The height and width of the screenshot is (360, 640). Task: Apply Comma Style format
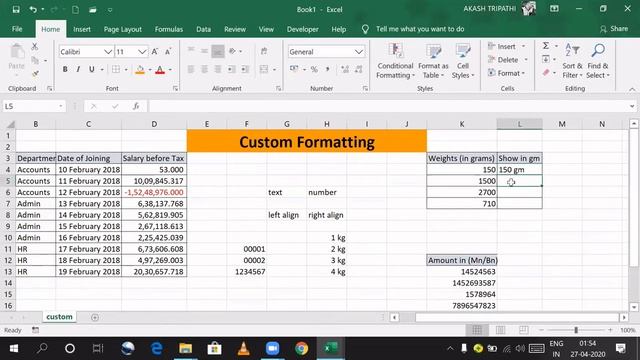[x=327, y=69]
